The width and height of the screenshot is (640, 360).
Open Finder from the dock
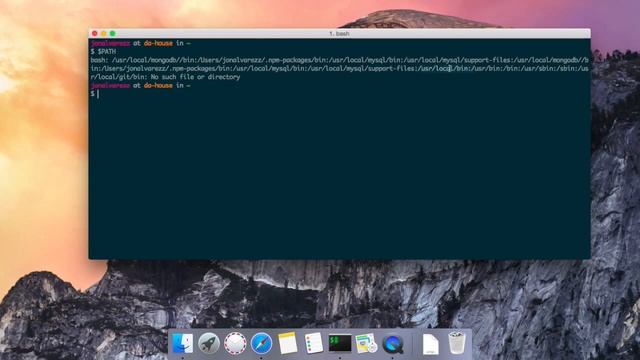[x=182, y=343]
